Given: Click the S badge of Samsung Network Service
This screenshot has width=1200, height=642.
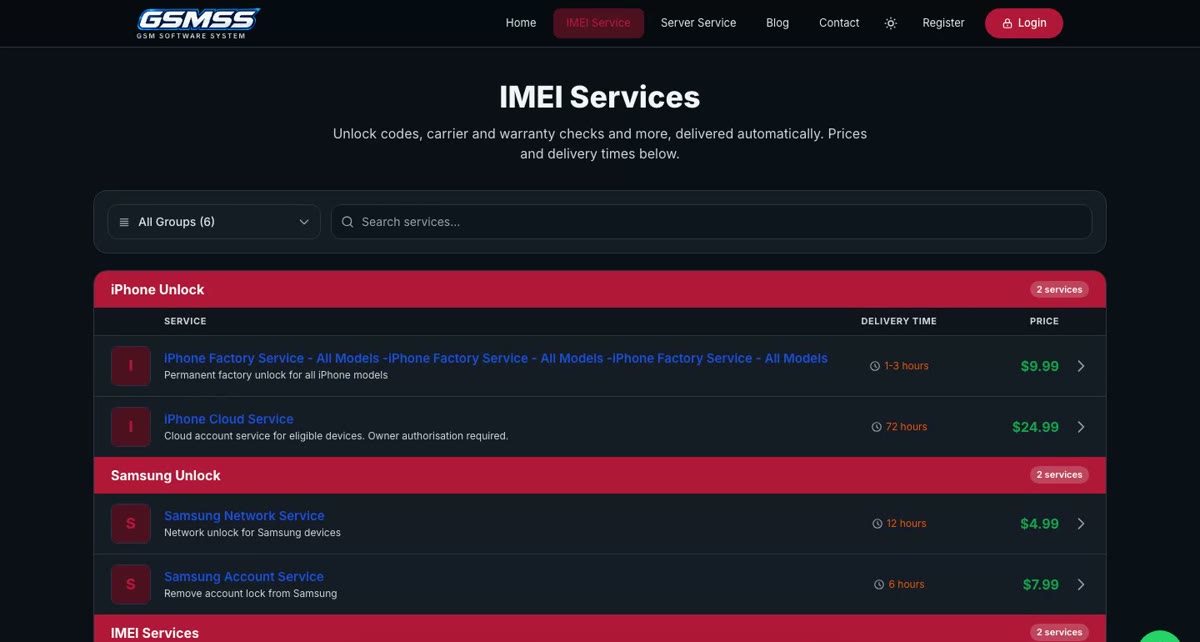Looking at the screenshot, I should pyautogui.click(x=131, y=524).
